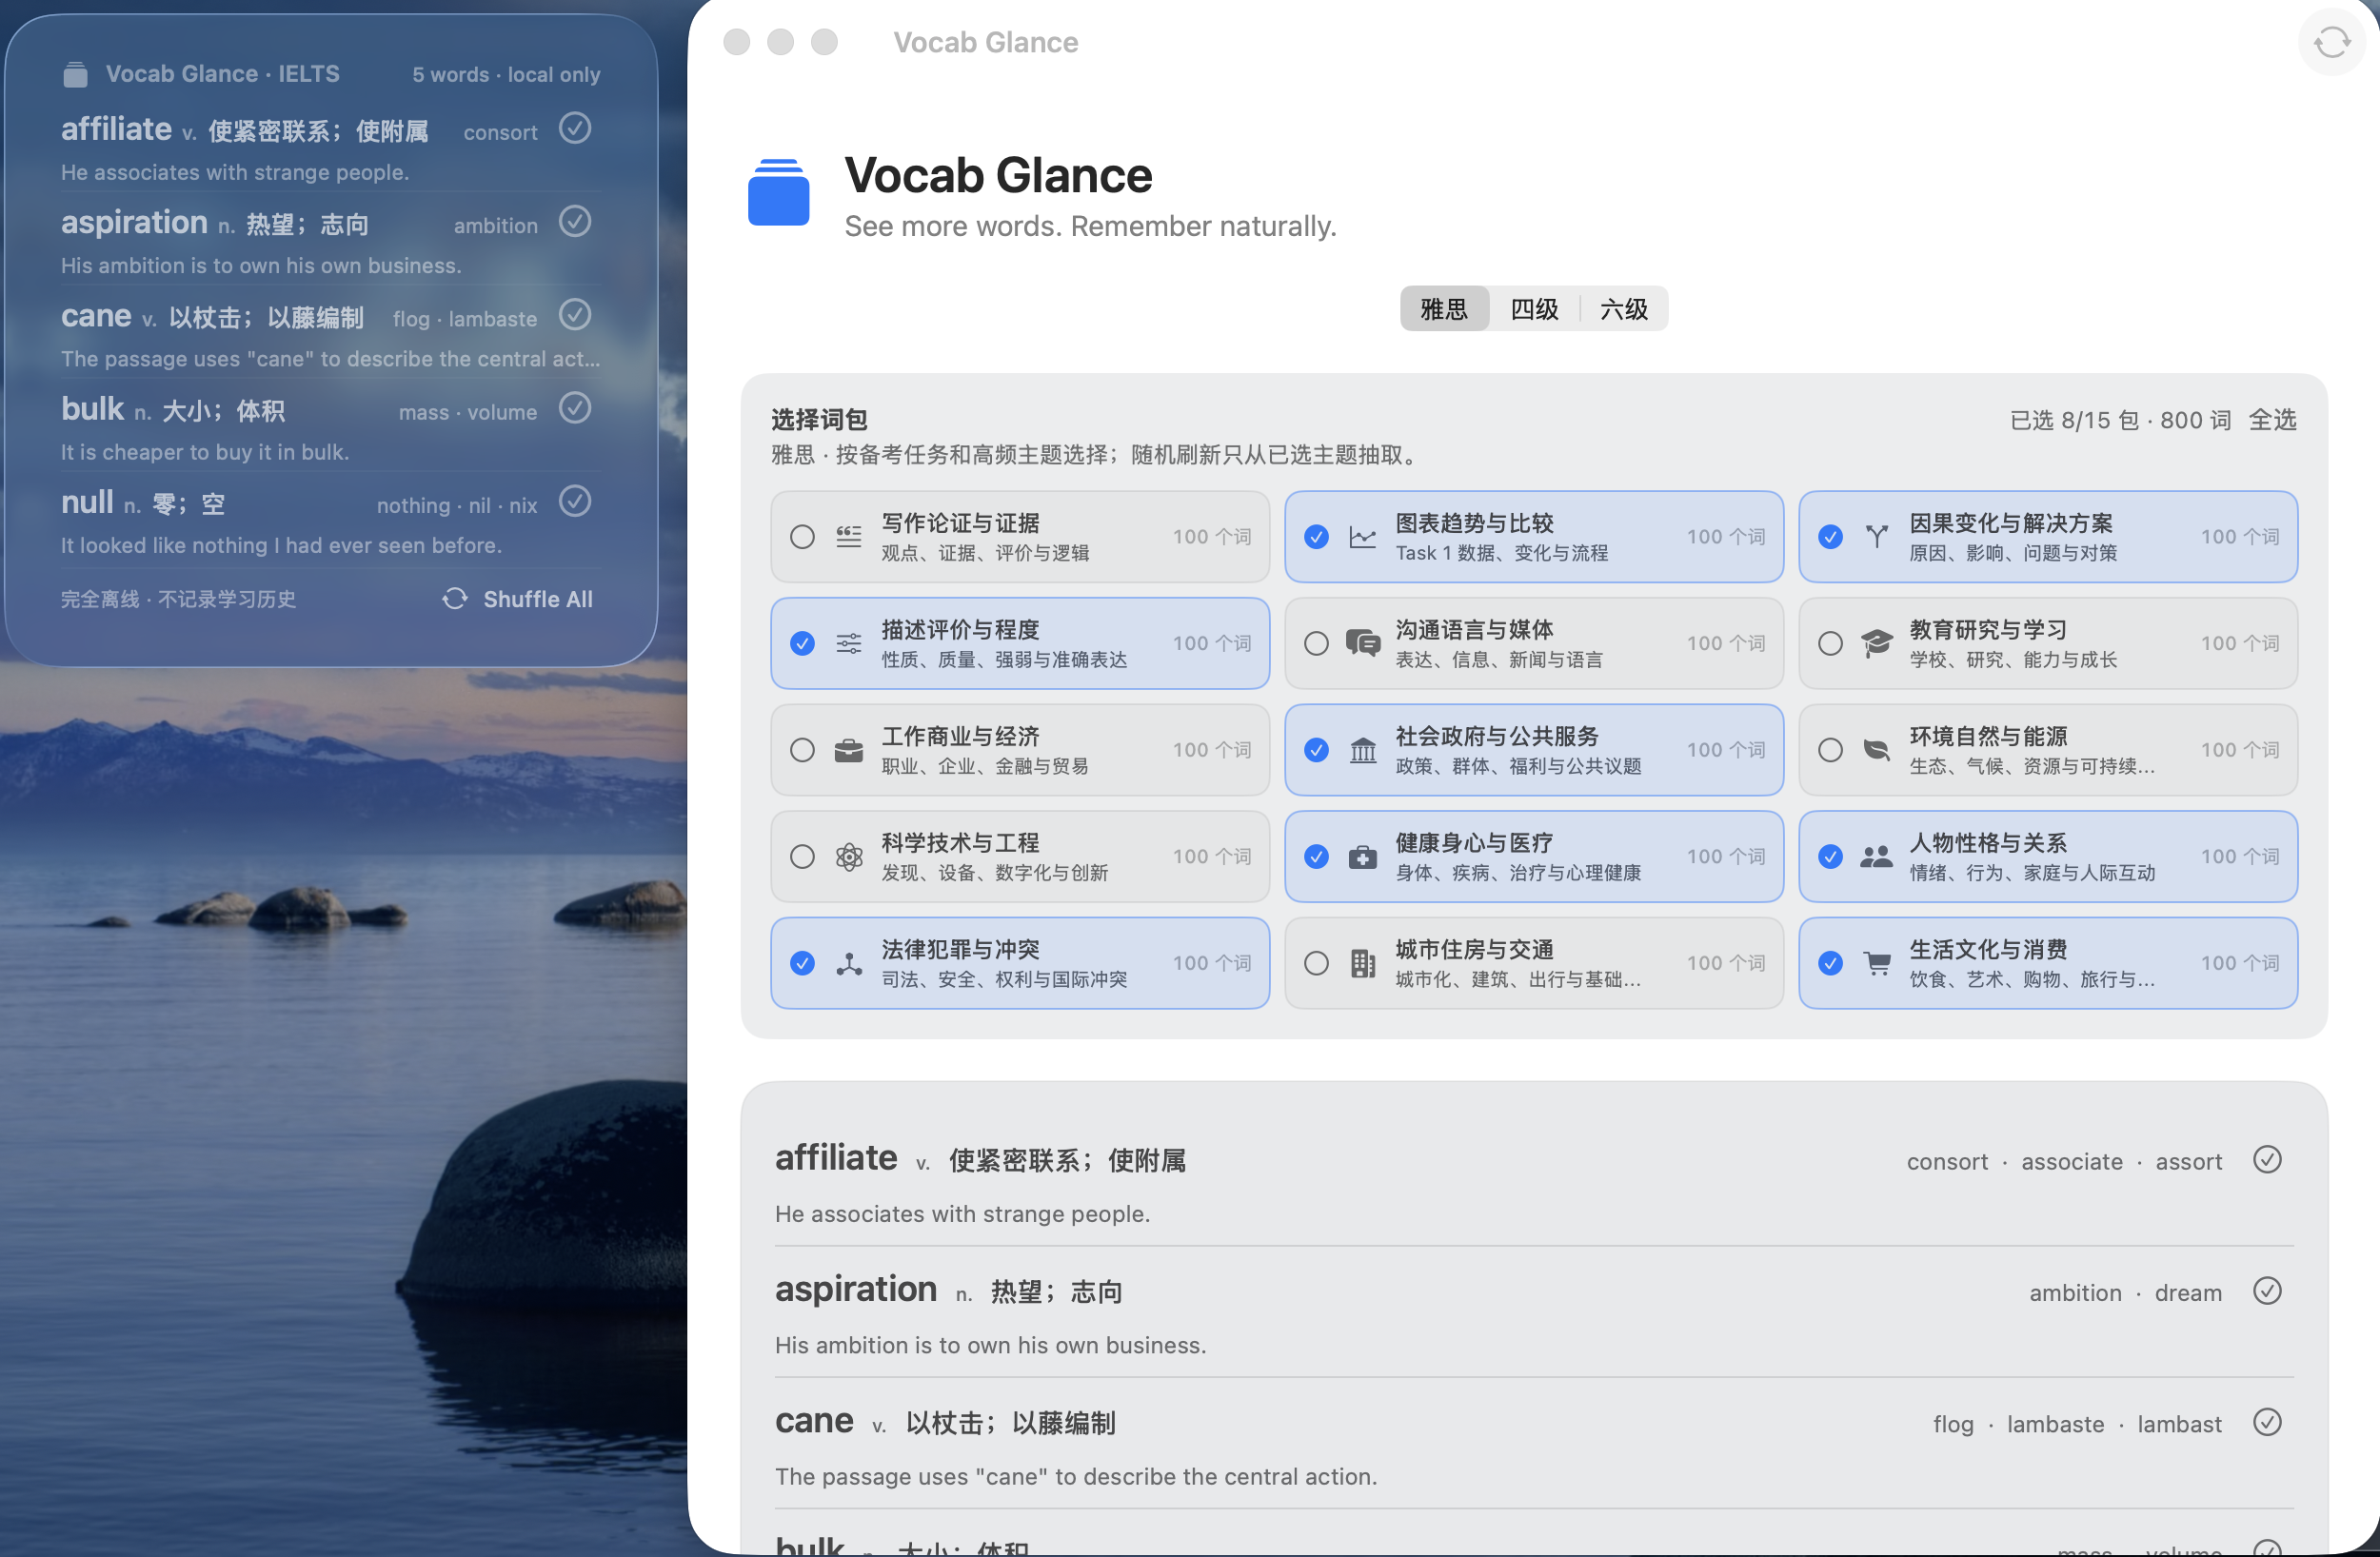2380x1557 pixels.
Task: Click the leaf icon on the 环境自然与能源 card
Action: point(1876,750)
